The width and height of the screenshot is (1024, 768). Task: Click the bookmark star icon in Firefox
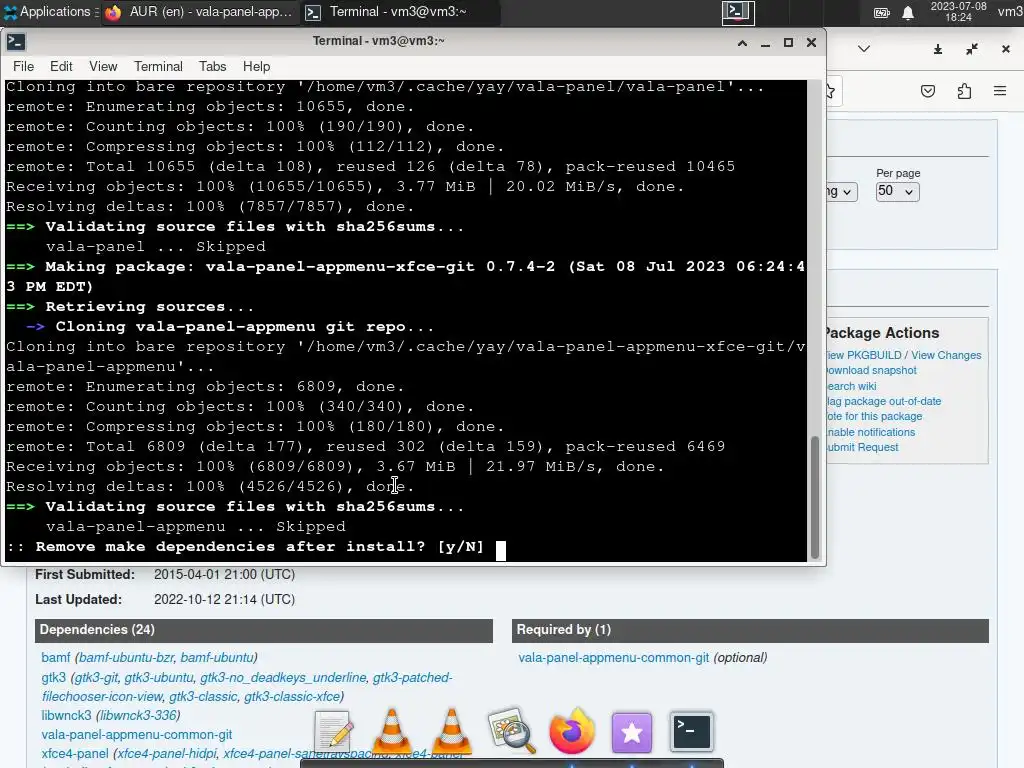click(831, 91)
